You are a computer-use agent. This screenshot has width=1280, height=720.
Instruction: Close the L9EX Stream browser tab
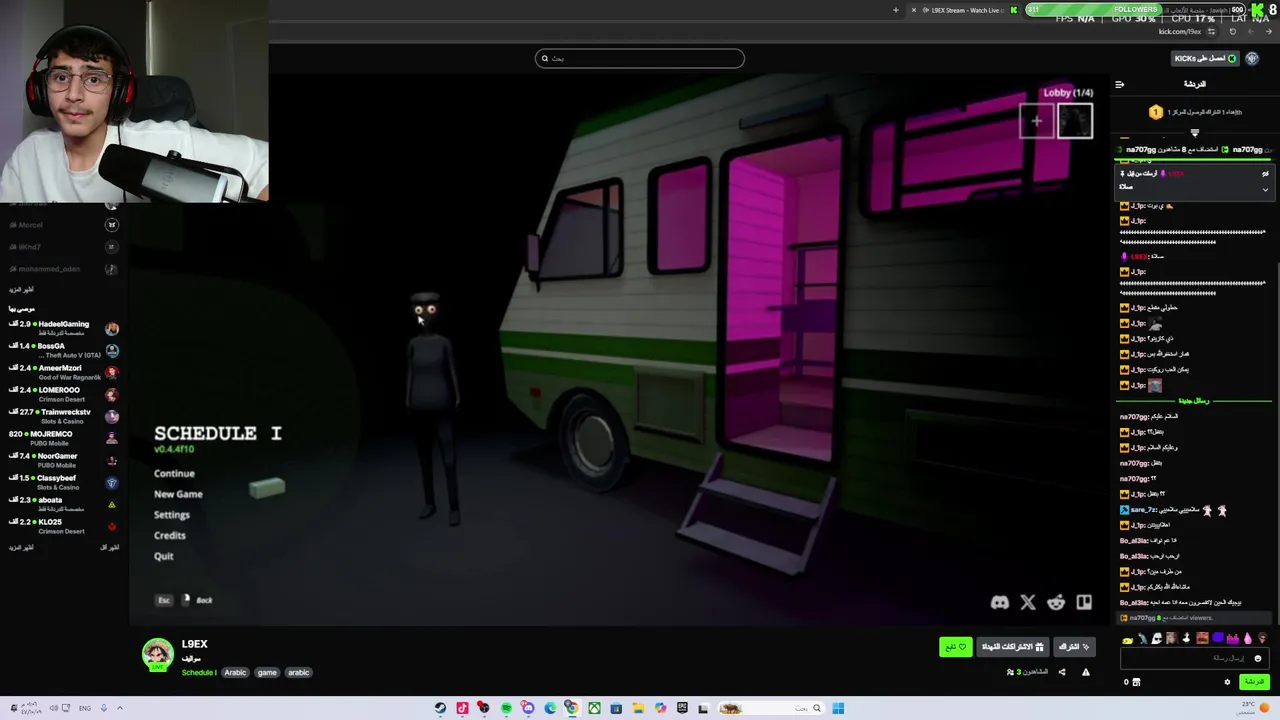coord(914,10)
